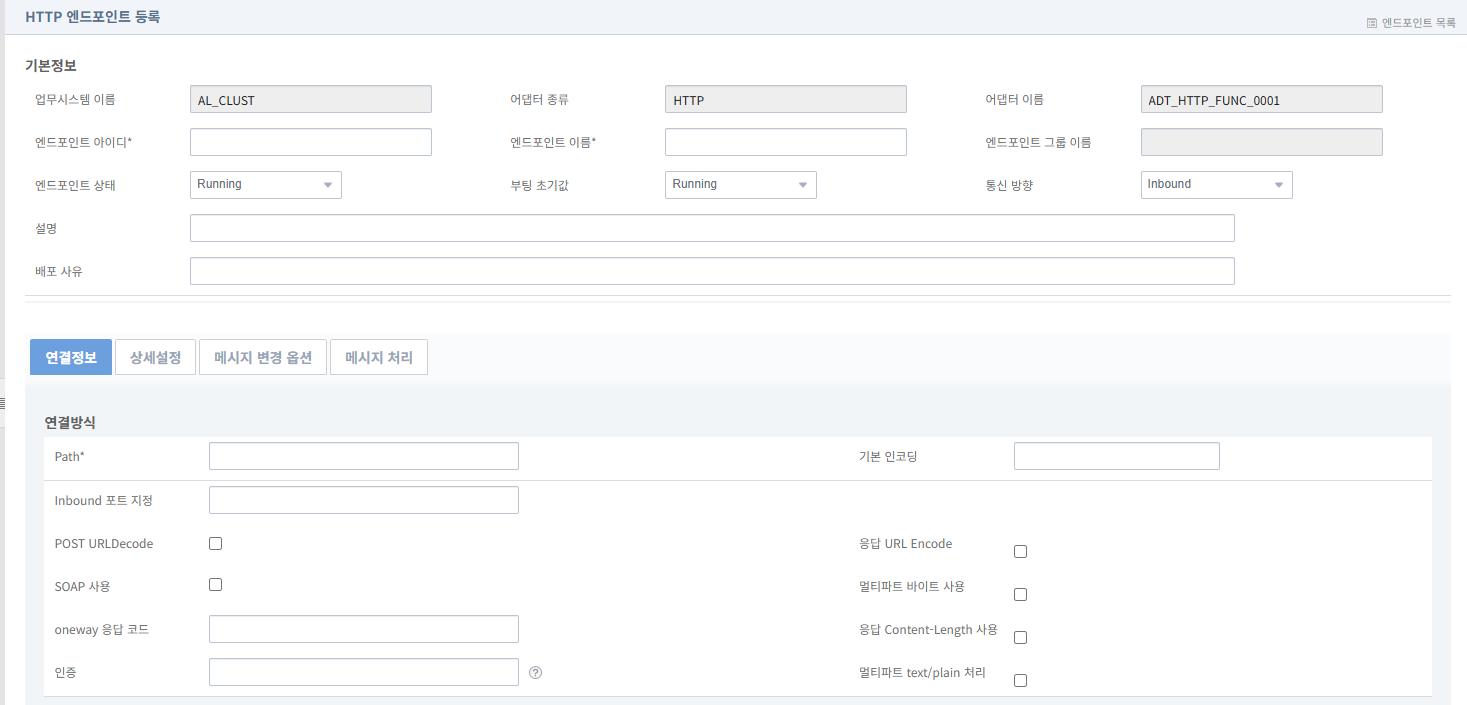Focus the Path input field
This screenshot has height=705, width=1467.
pos(364,456)
